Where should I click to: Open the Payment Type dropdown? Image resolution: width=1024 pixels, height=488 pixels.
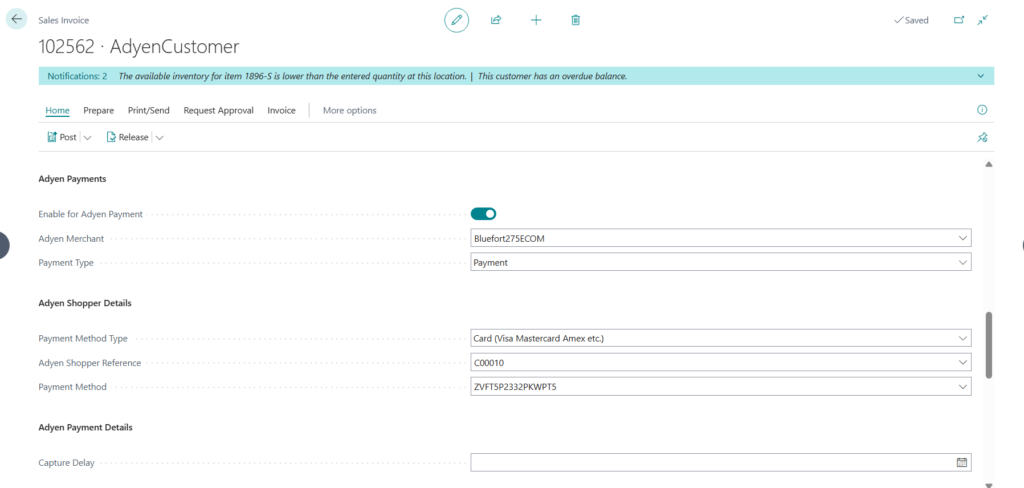point(962,262)
